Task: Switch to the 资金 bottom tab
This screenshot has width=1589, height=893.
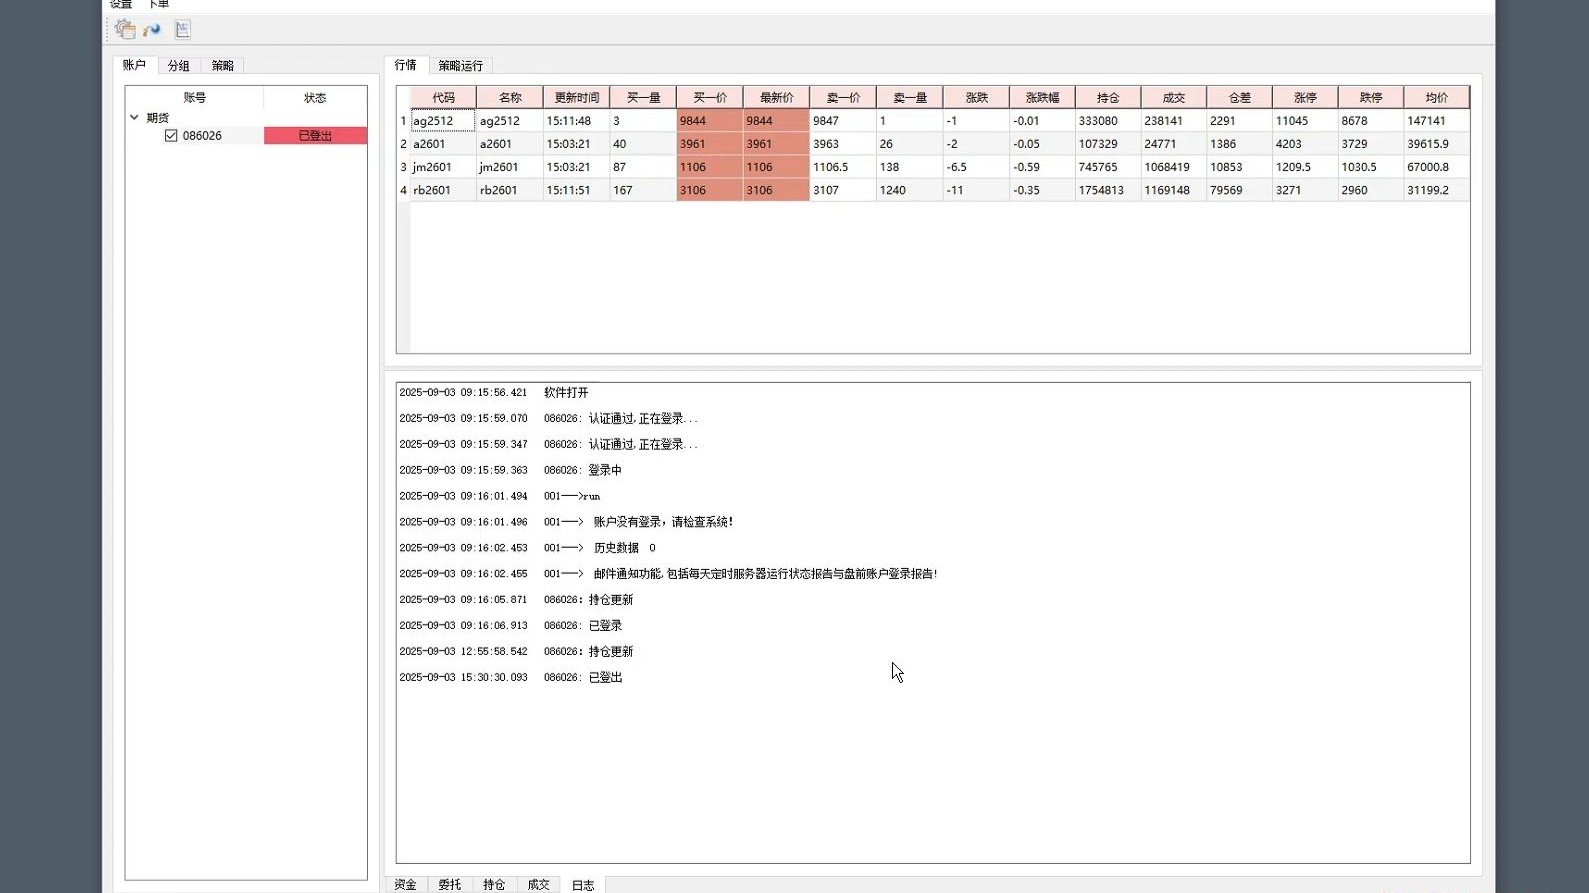Action: (x=405, y=885)
